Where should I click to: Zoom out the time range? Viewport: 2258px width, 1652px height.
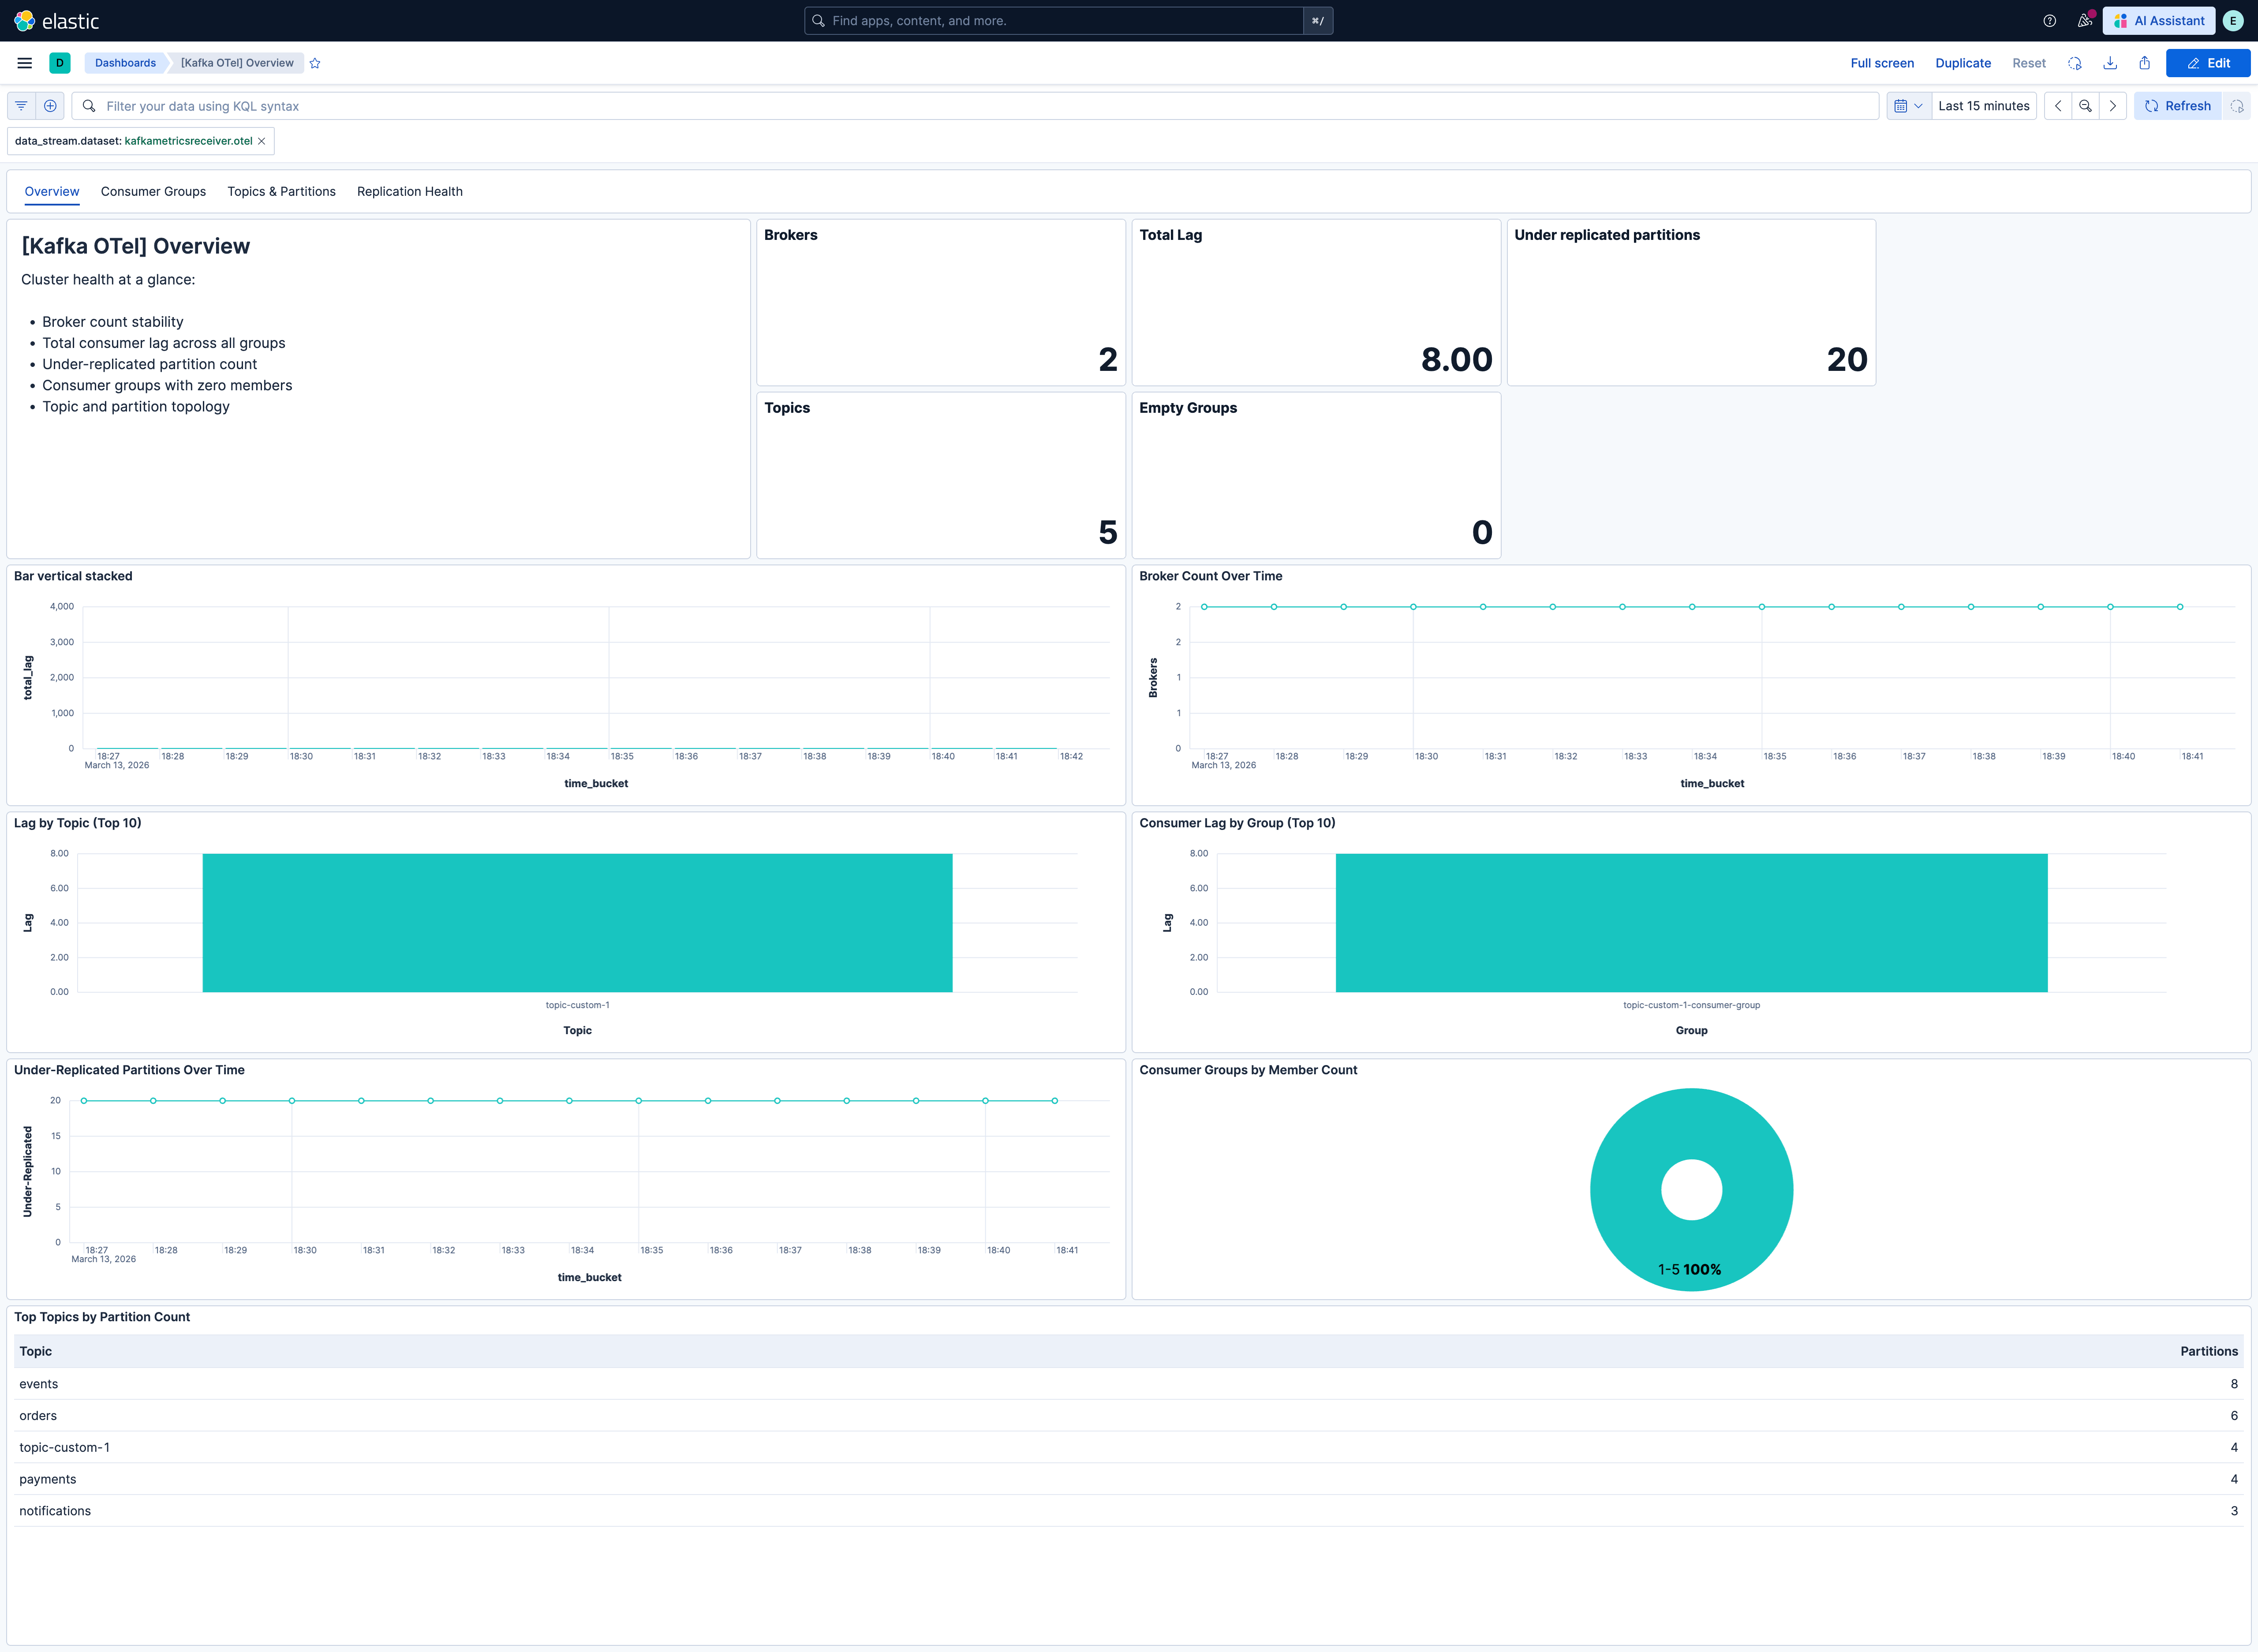(2085, 106)
